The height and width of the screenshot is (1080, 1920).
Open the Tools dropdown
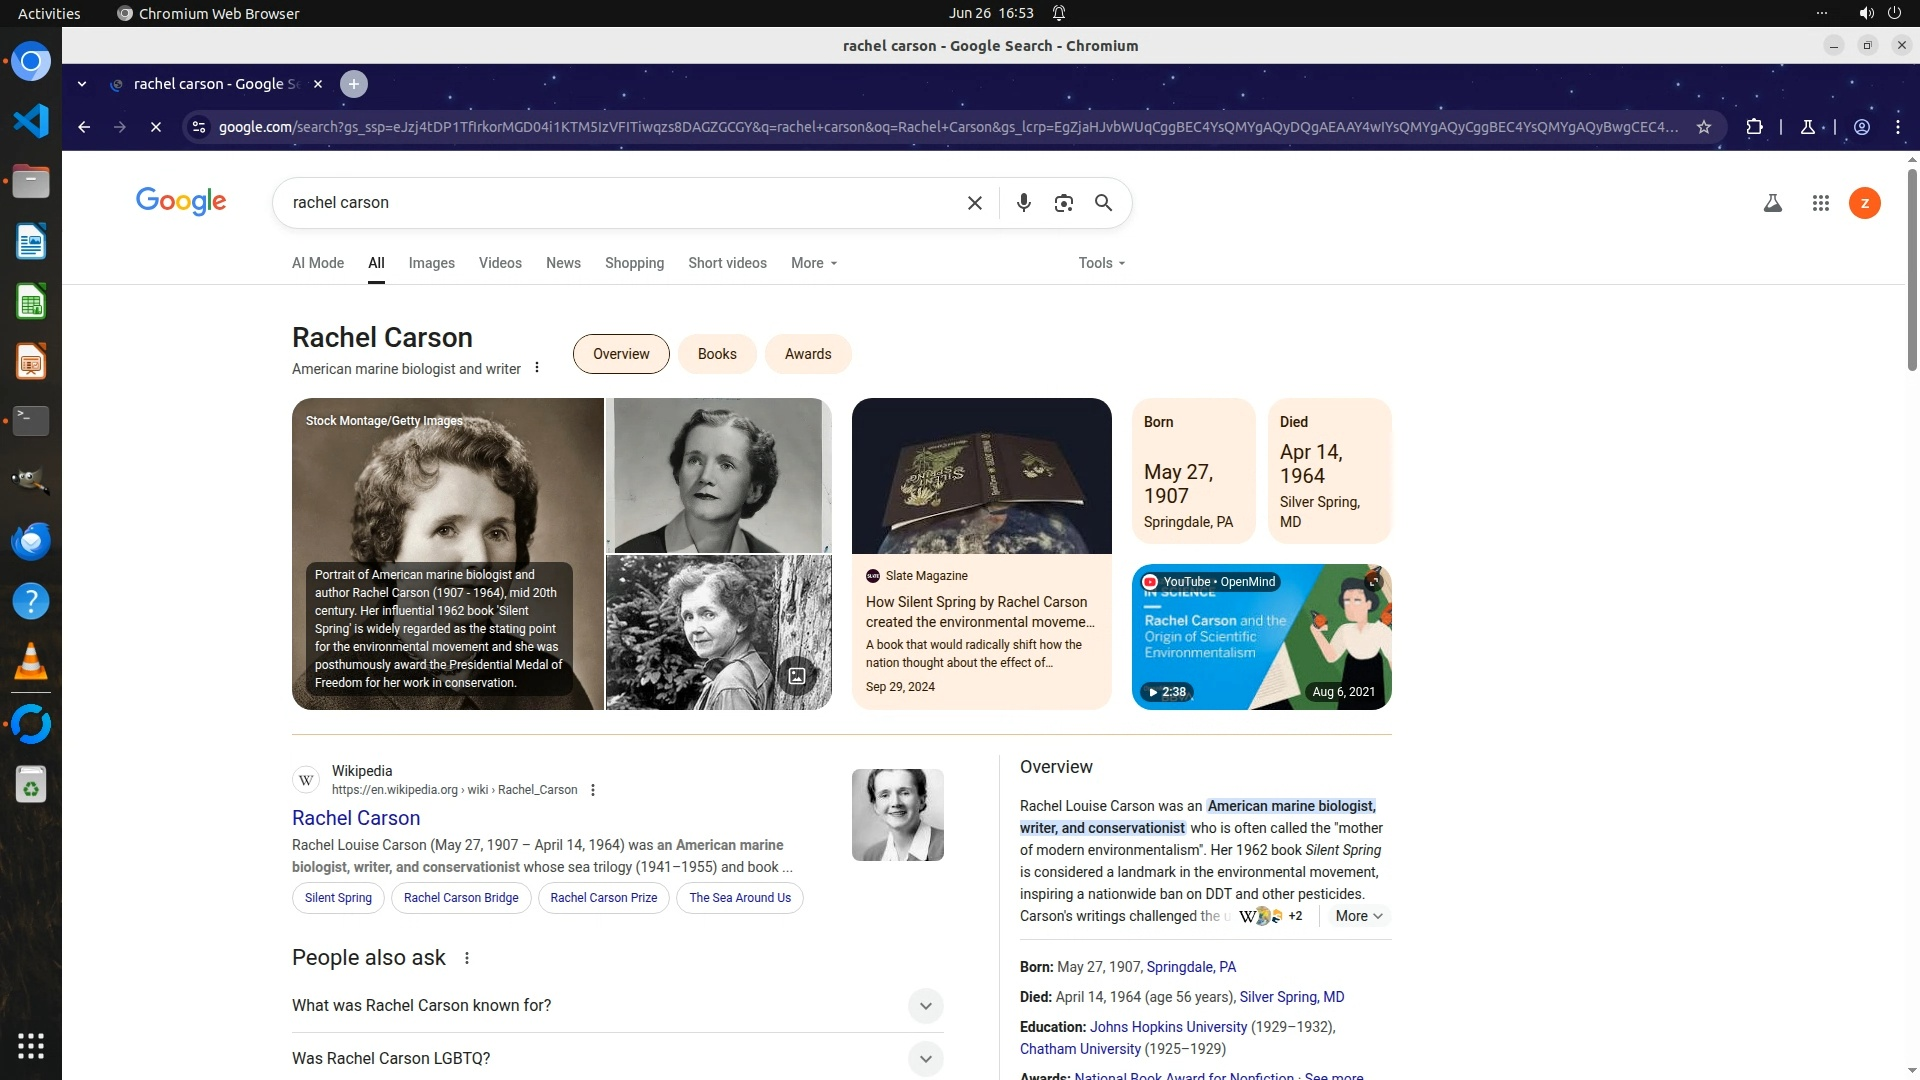click(1101, 263)
